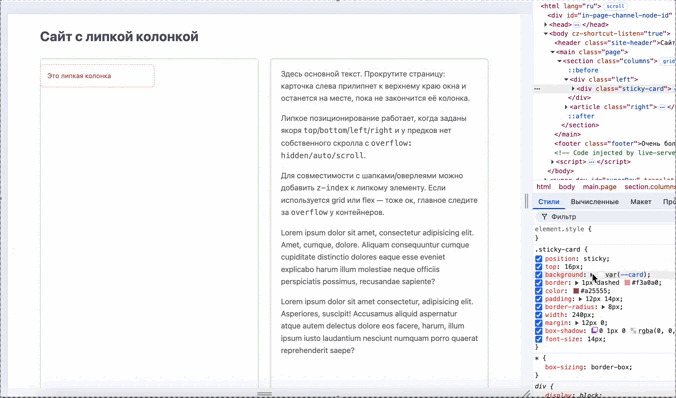Toggle the border-radius declaration checkbox
The image size is (676, 398).
tap(538, 307)
